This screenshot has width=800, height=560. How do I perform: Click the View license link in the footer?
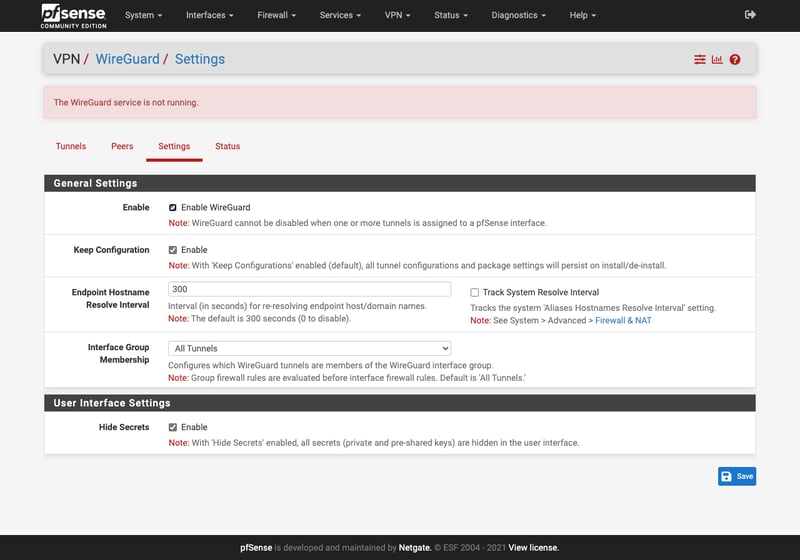pos(533,547)
